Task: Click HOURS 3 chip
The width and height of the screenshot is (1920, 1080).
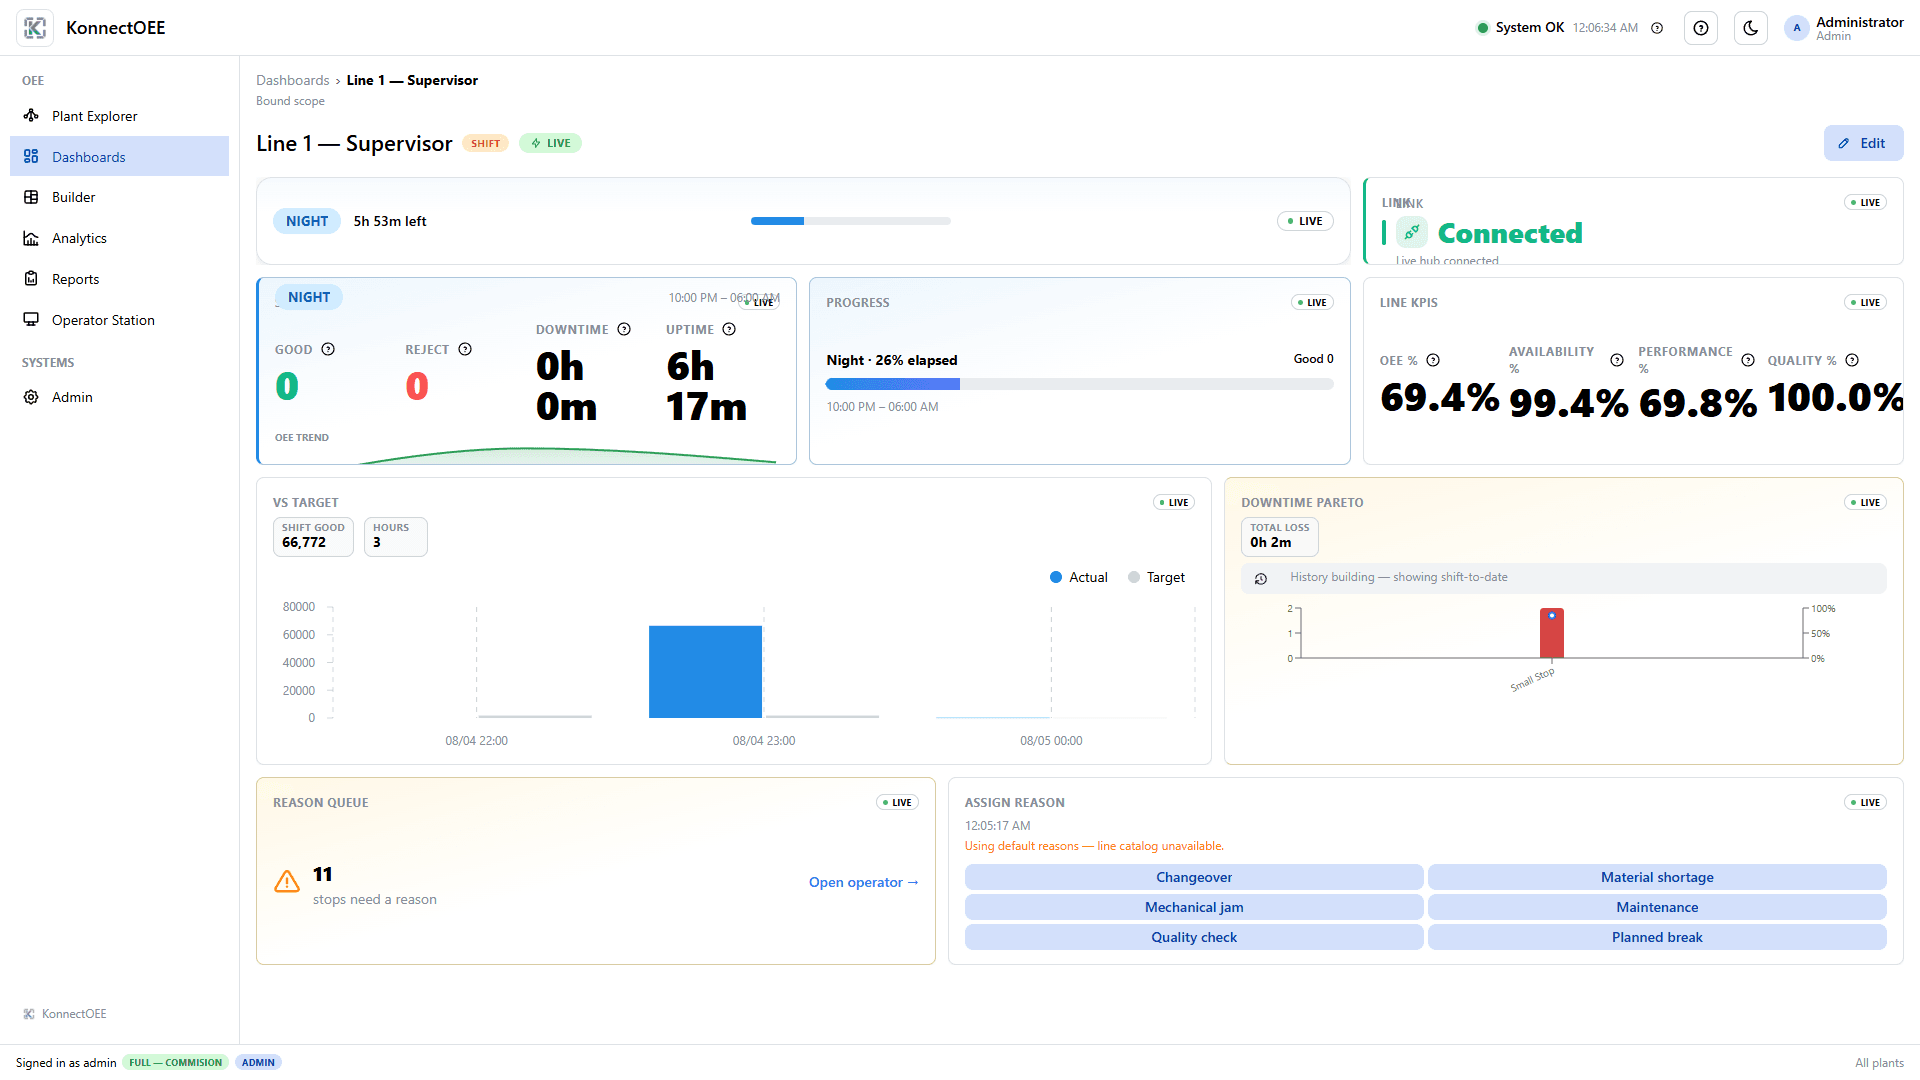Action: [x=395, y=536]
